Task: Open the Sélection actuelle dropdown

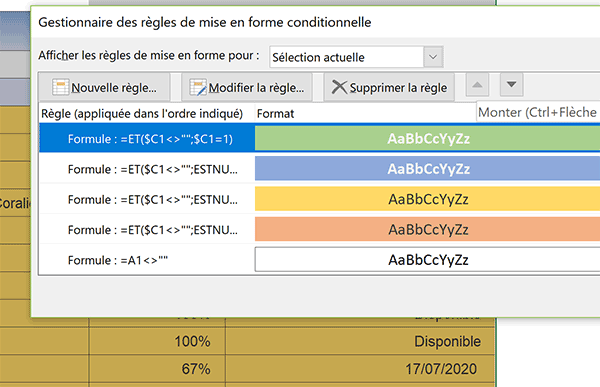Action: click(433, 57)
